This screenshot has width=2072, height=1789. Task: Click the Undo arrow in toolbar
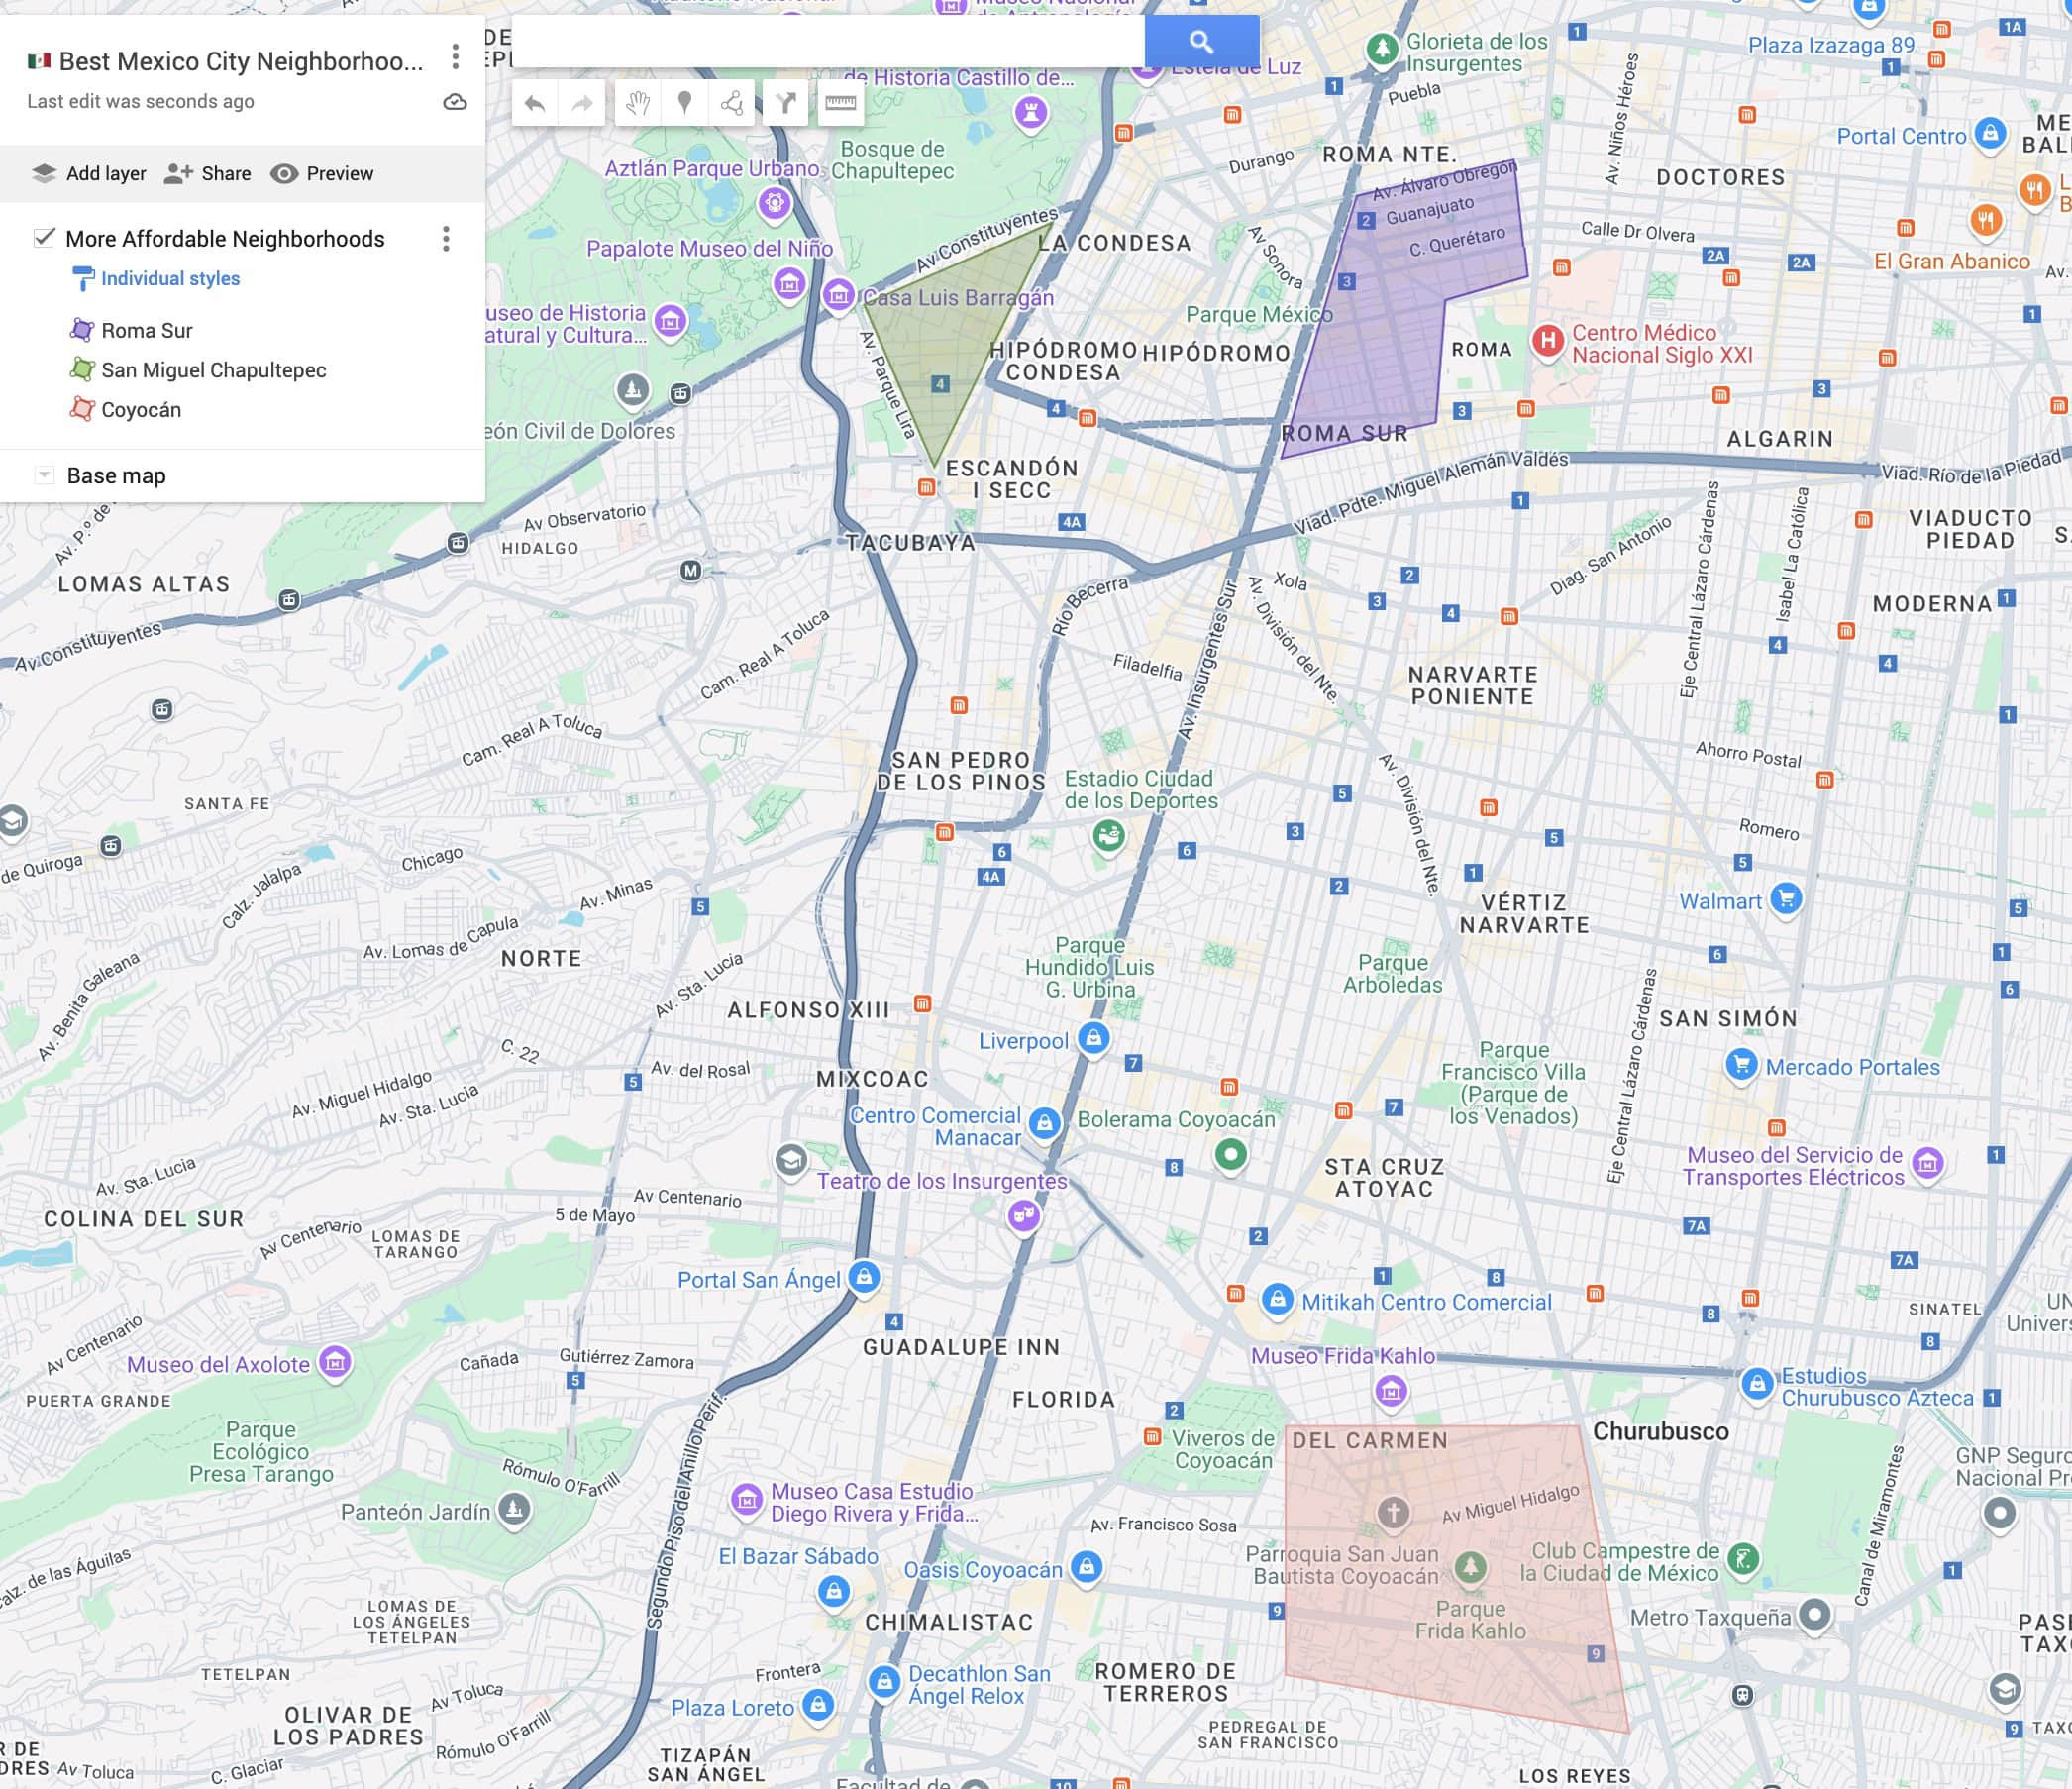535,103
